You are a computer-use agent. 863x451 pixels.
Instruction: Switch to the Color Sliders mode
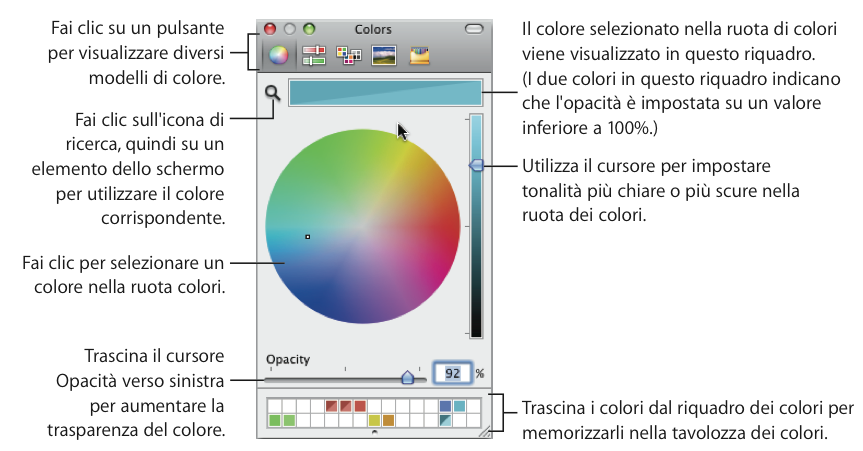[x=314, y=57]
